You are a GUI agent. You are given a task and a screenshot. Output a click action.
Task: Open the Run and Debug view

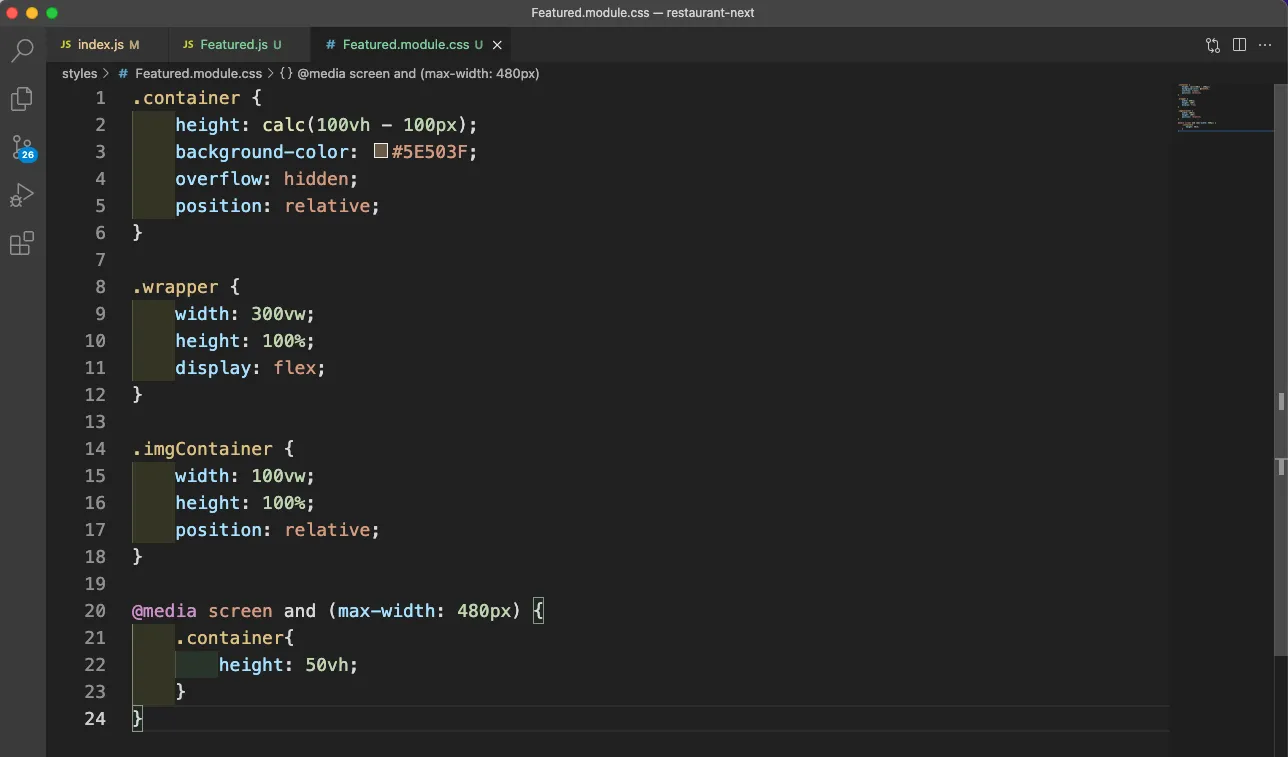(22, 196)
